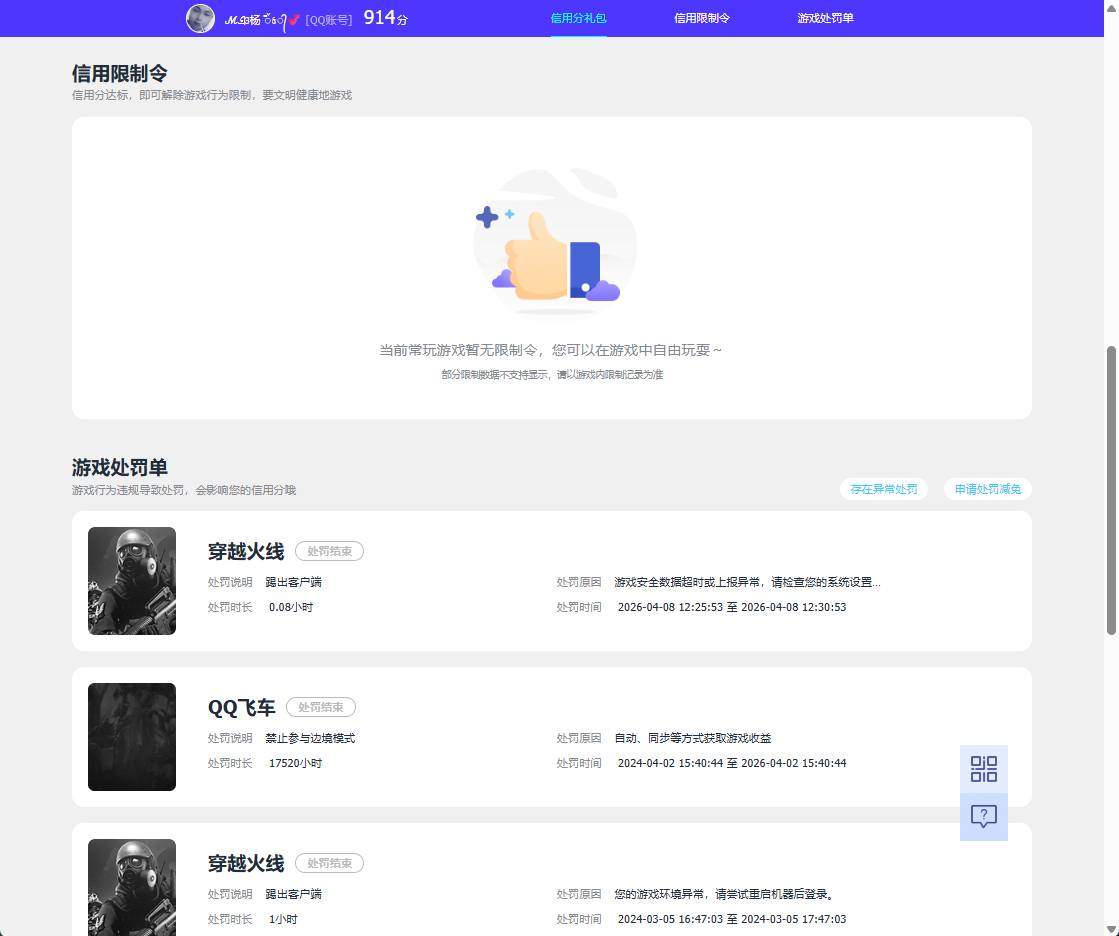Image resolution: width=1119 pixels, height=936 pixels.
Task: Click the 信用限制令 section heading
Action: [x=119, y=73]
